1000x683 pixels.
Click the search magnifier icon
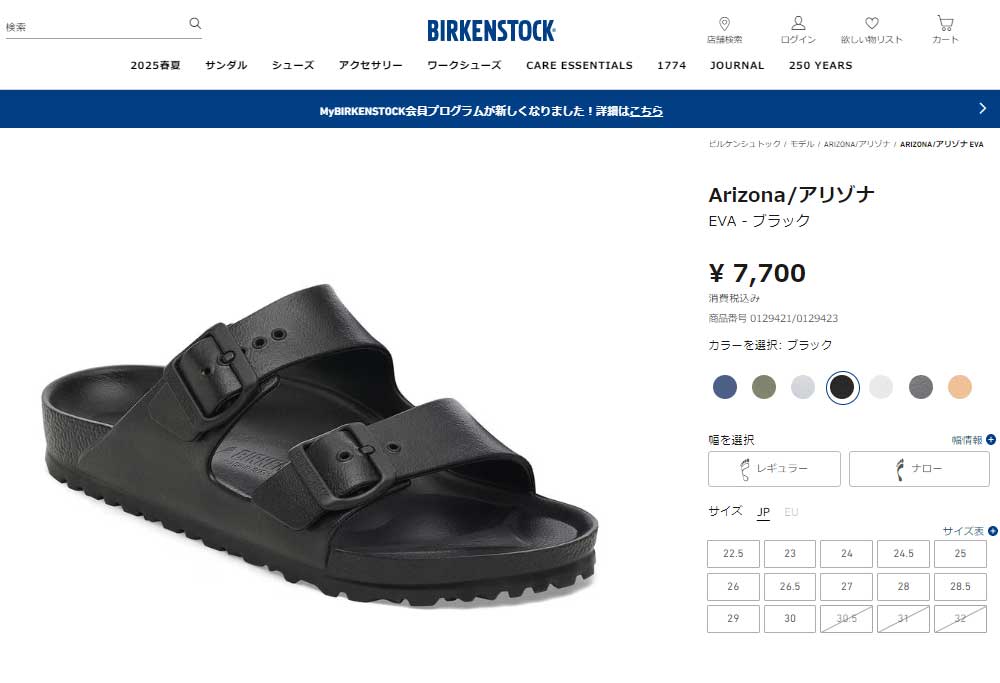(195, 24)
